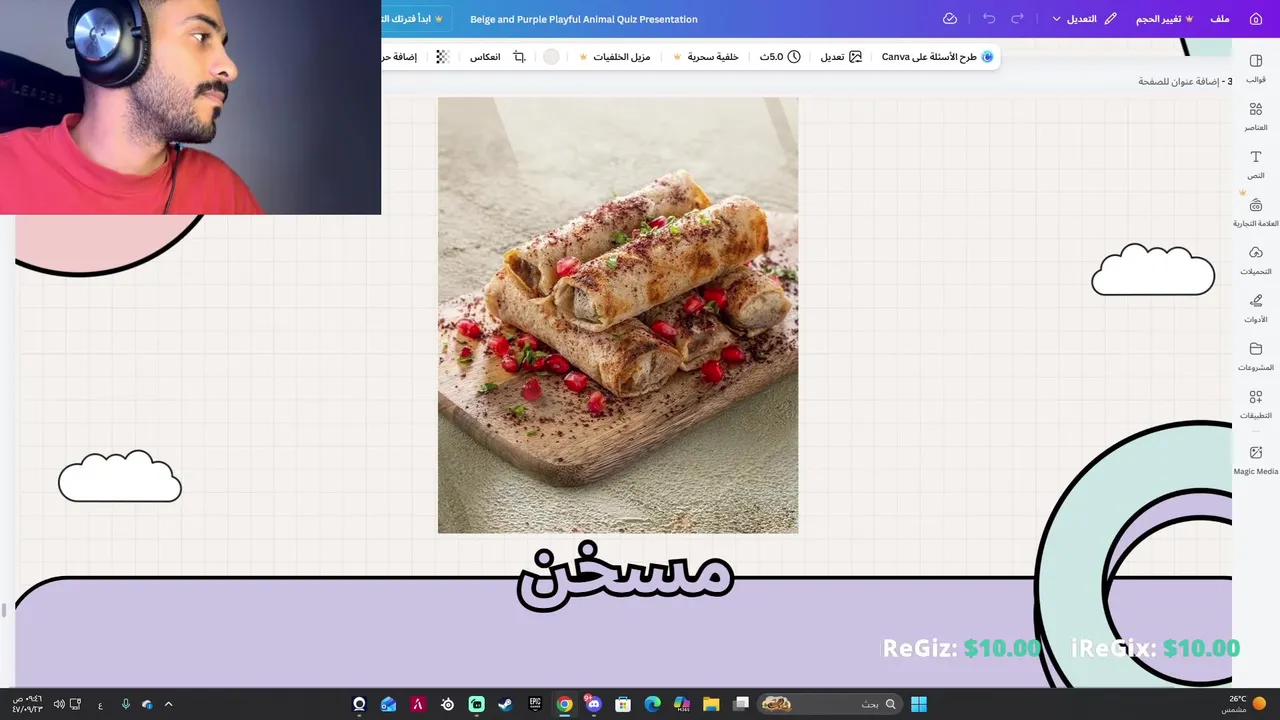
Task: Show hidden system tray icons
Action: click(x=168, y=704)
